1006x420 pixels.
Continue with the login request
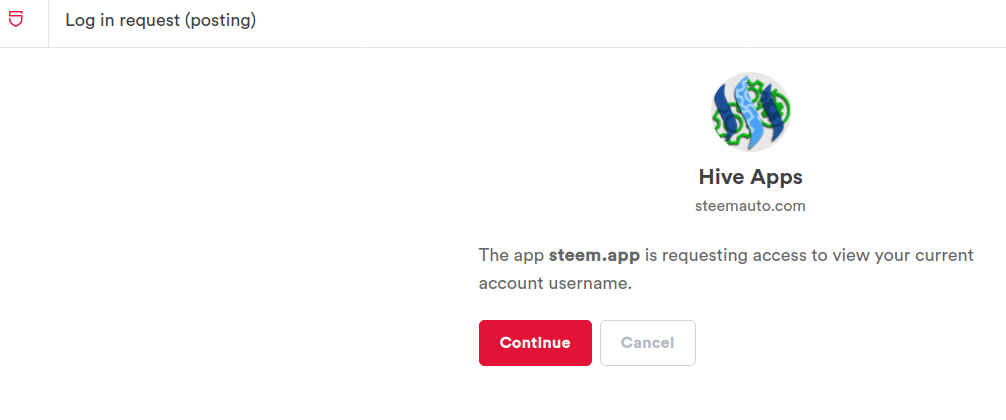(x=535, y=343)
